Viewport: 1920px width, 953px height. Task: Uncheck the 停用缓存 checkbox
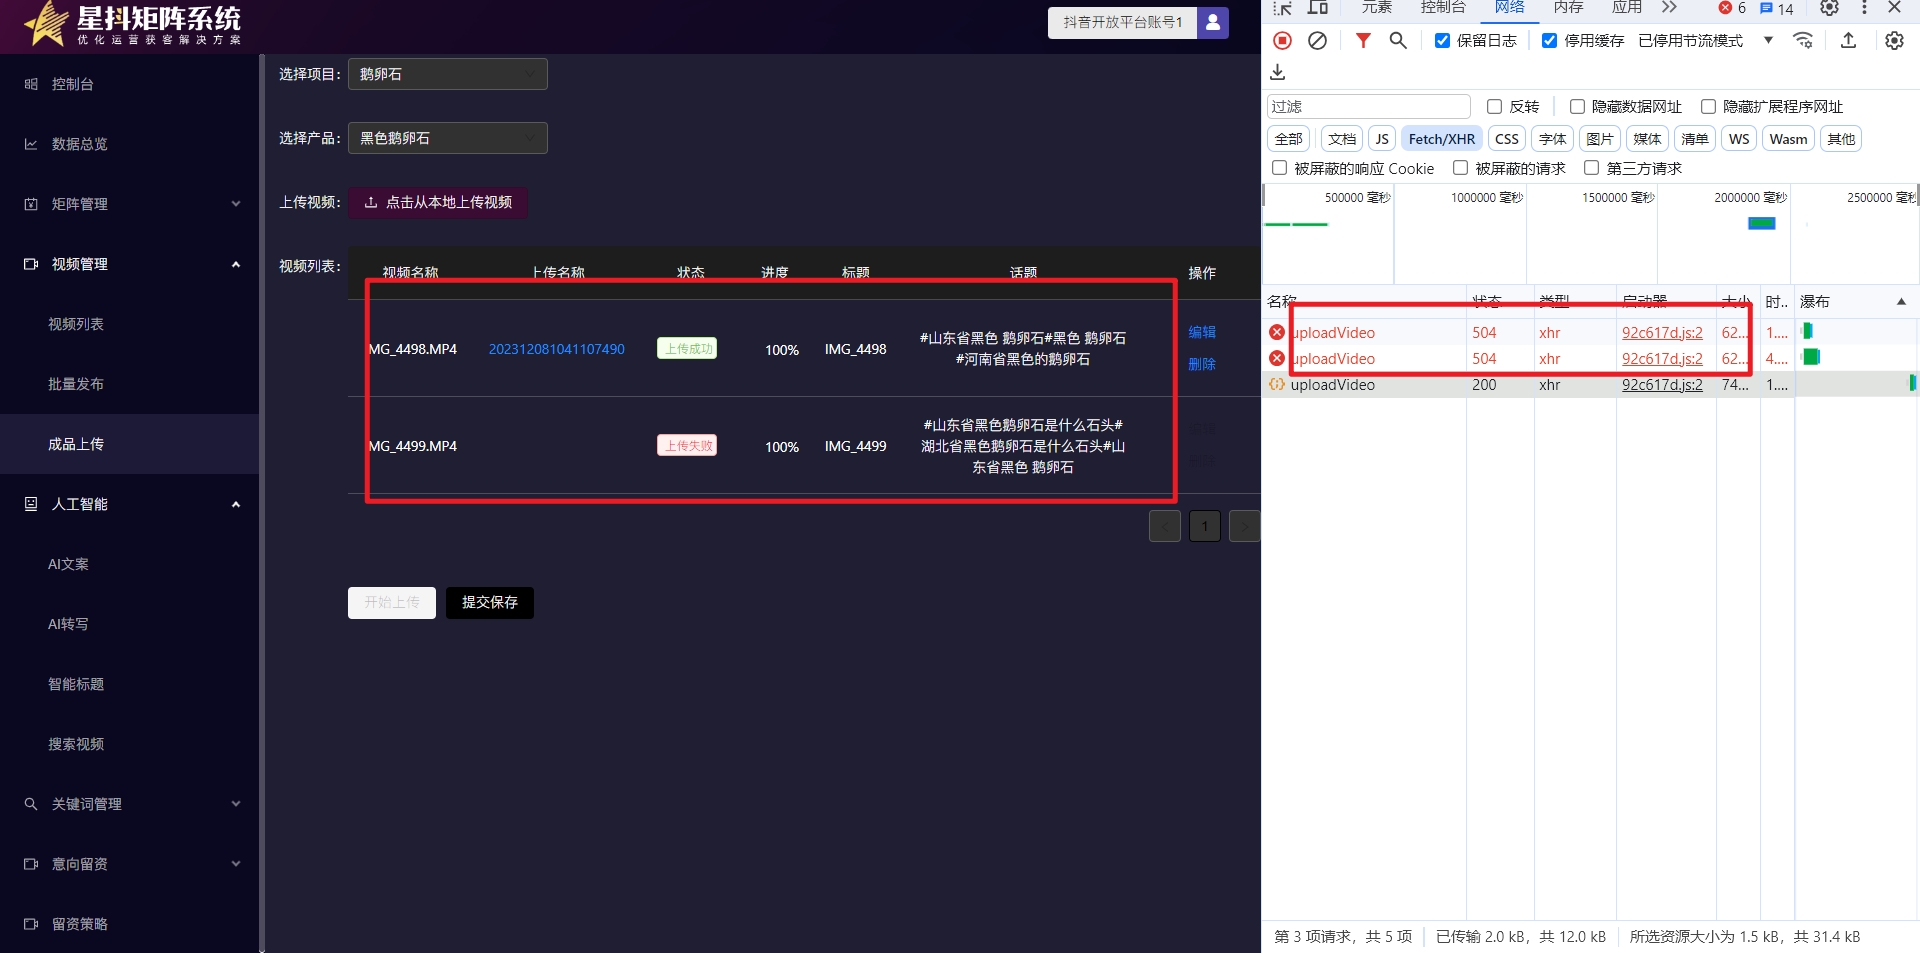click(x=1549, y=40)
